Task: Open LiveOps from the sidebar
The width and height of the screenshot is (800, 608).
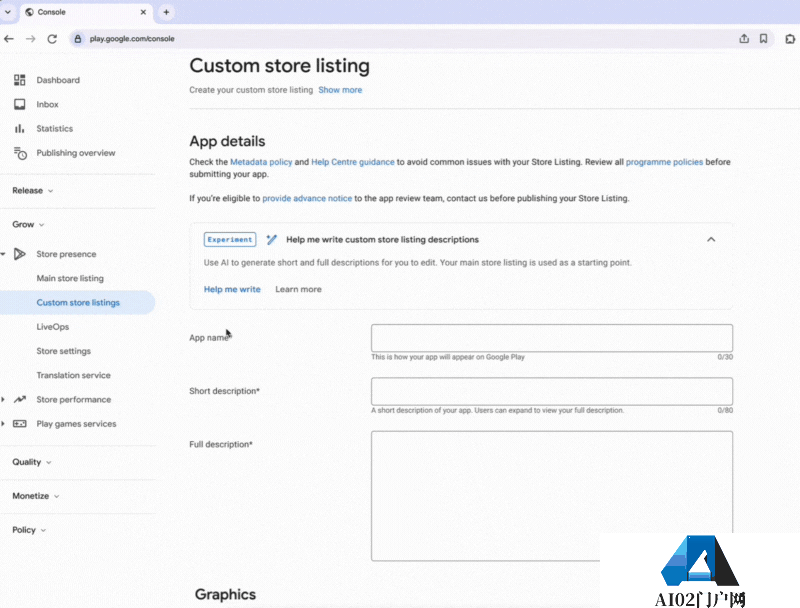Action: click(53, 327)
